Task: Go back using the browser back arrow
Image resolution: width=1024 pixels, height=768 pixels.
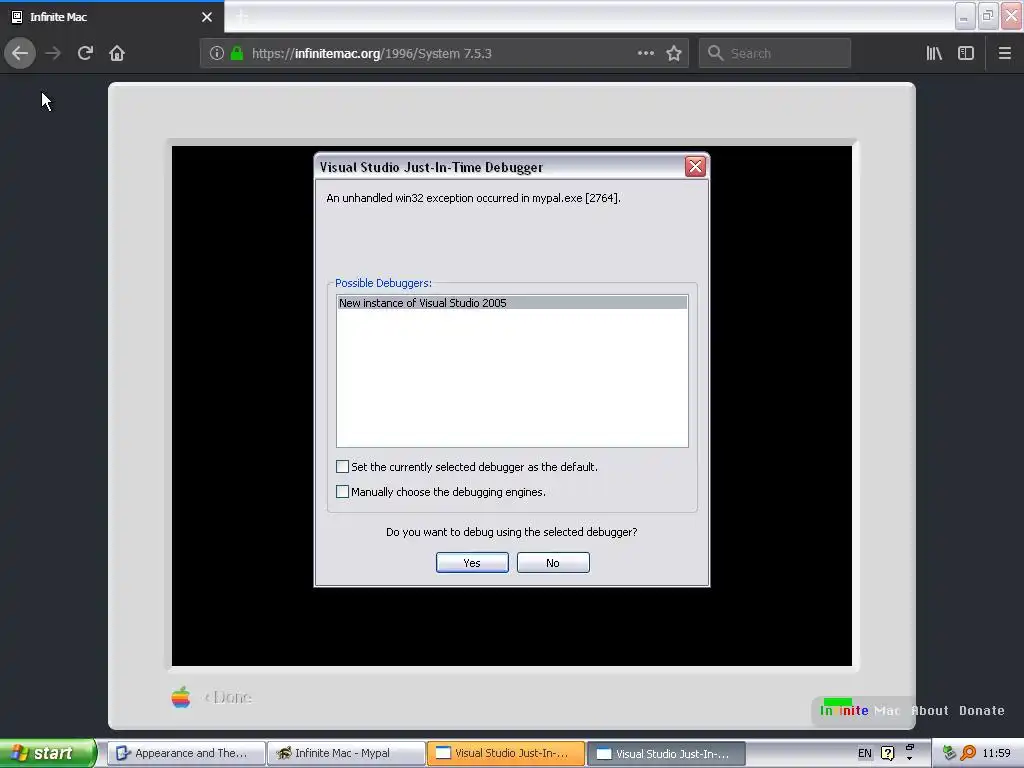Action: tap(20, 53)
